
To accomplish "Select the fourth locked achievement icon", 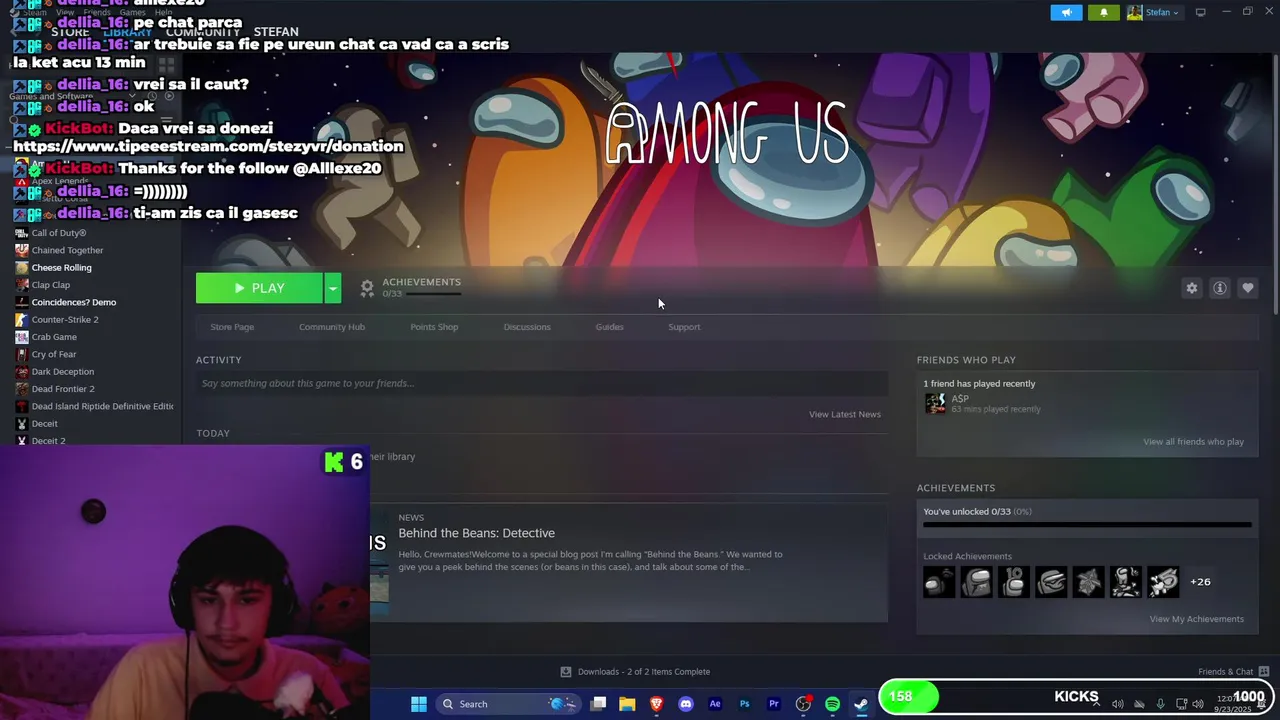I will pos(1051,582).
